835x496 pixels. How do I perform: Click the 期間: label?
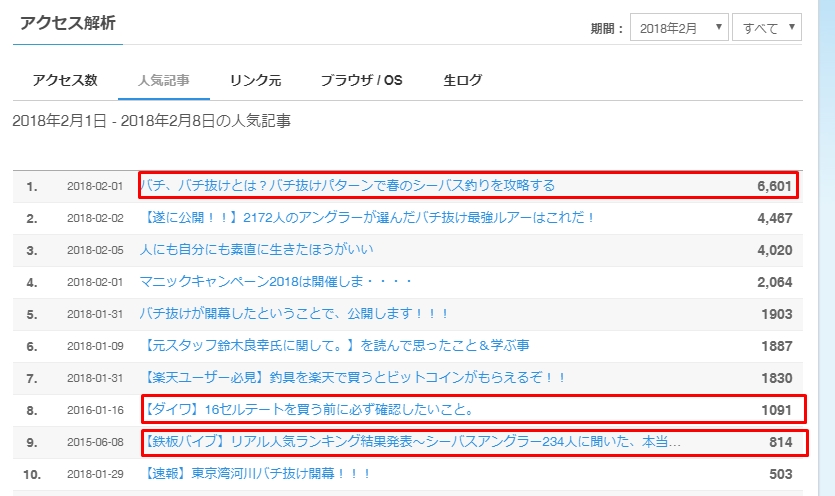pyautogui.click(x=607, y=28)
